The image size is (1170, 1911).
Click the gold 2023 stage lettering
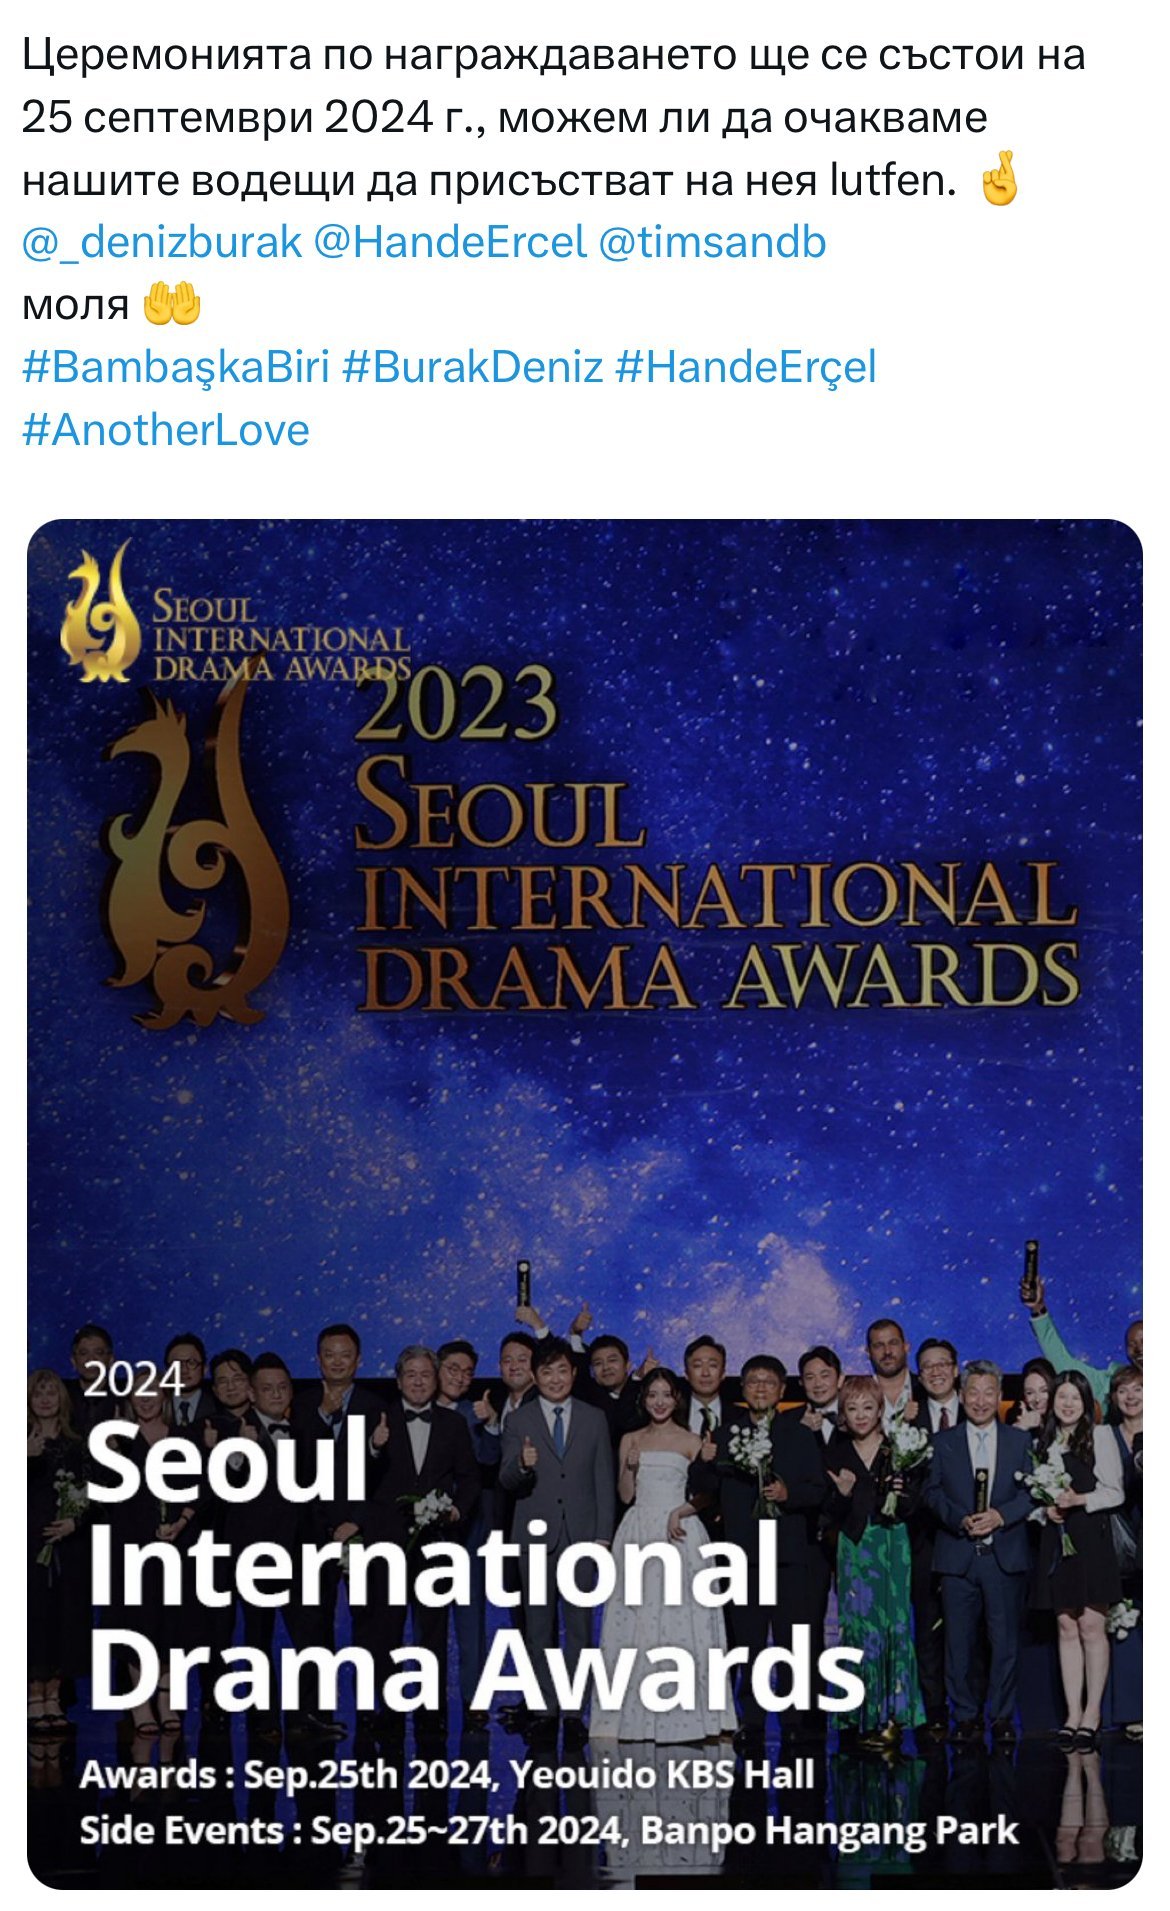coord(455,703)
